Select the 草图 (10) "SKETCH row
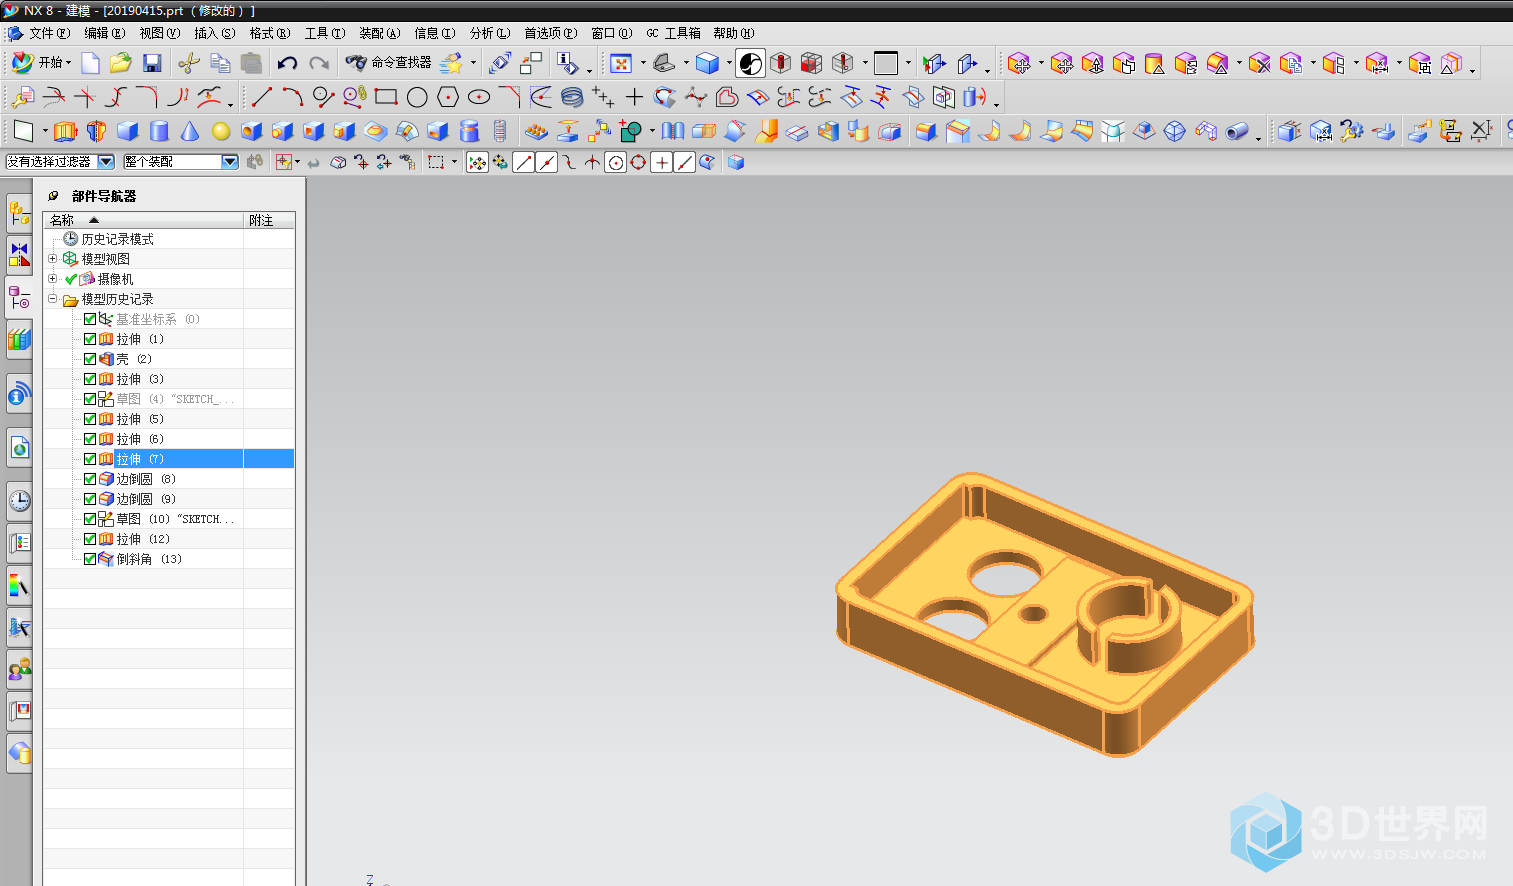The height and width of the screenshot is (886, 1513). click(x=169, y=519)
